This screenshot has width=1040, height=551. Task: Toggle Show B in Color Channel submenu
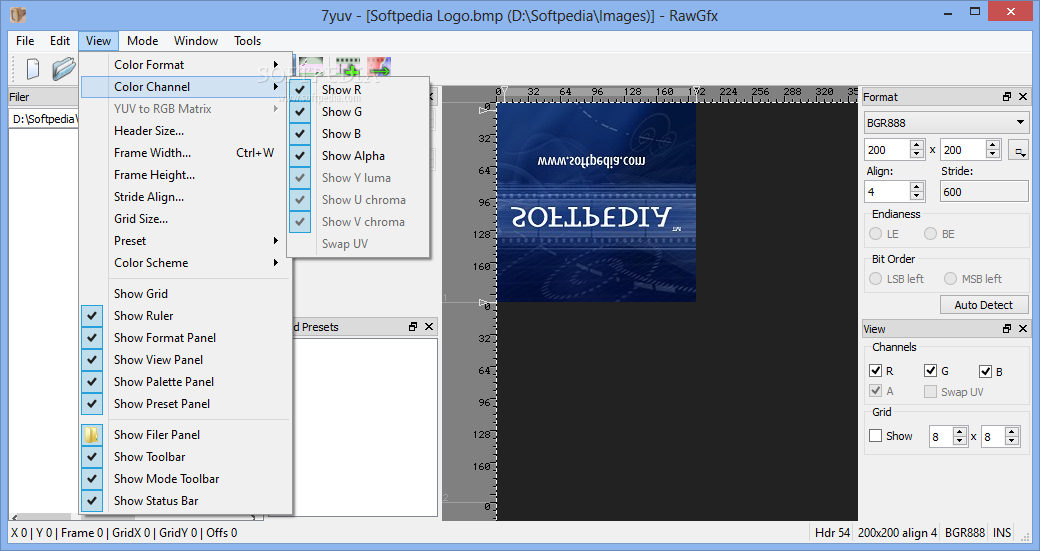(x=358, y=133)
